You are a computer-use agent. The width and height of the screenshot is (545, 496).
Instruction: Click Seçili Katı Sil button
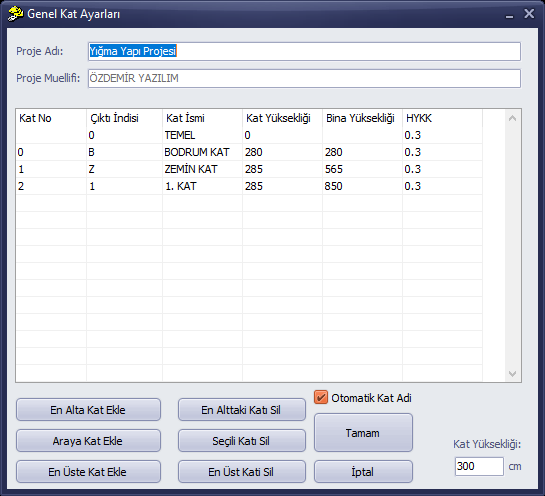coord(242,441)
